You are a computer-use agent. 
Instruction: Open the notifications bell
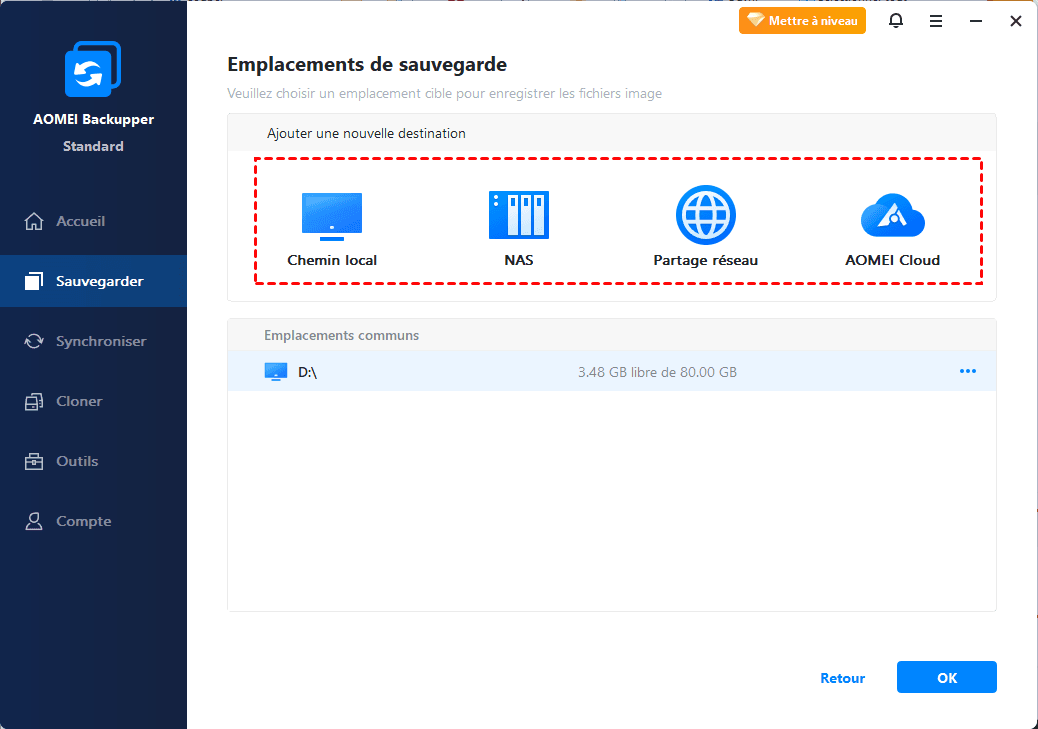coord(896,21)
